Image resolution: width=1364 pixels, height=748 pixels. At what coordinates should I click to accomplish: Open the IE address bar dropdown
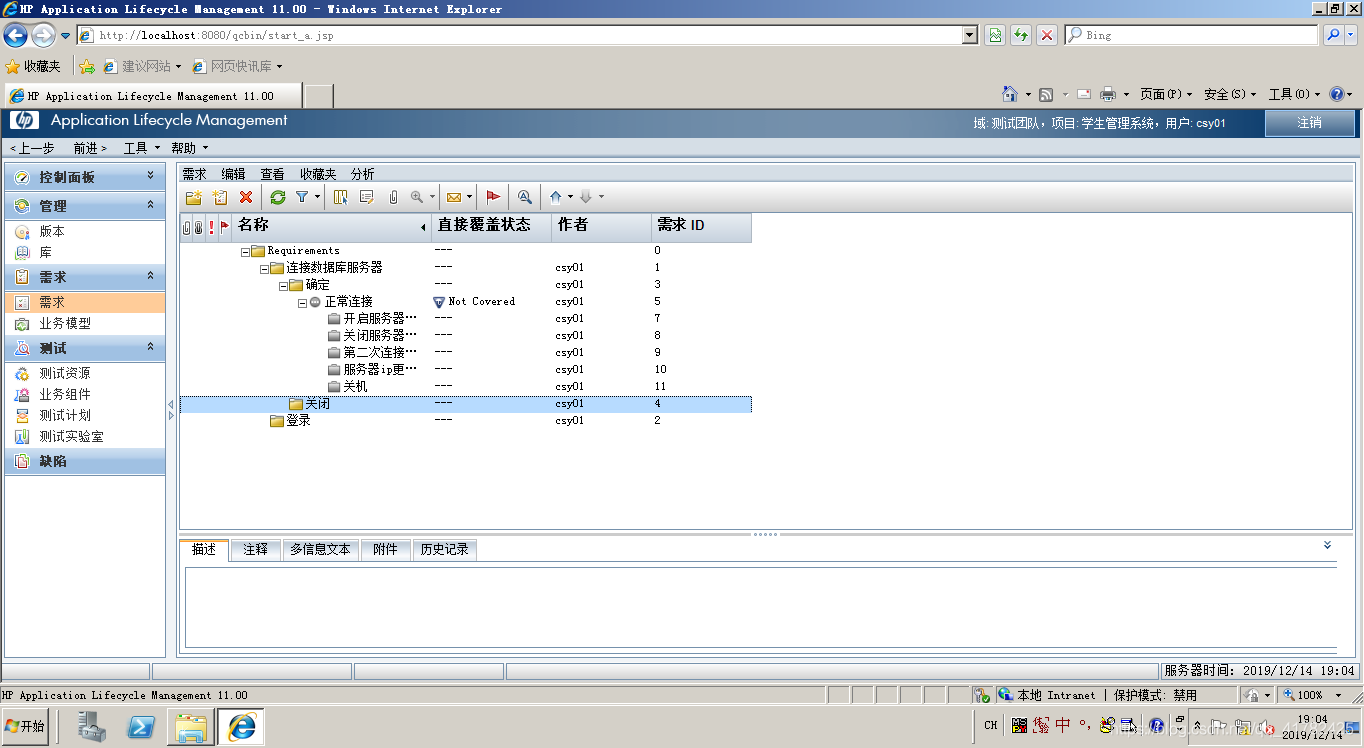pos(969,35)
